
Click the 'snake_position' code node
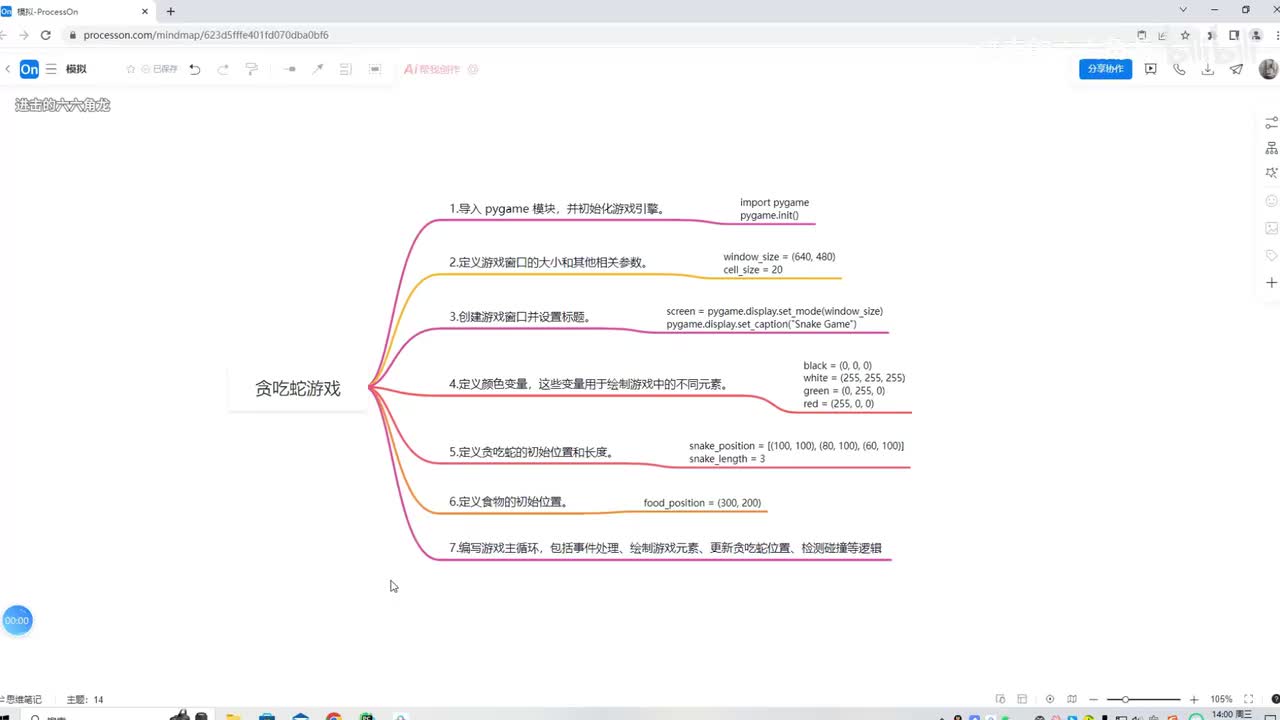tap(796, 452)
